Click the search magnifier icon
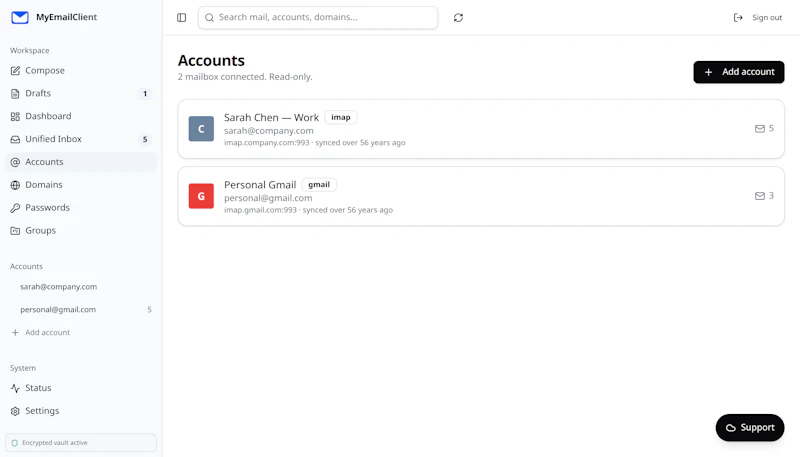Viewport: 800px width, 457px height. click(x=209, y=17)
